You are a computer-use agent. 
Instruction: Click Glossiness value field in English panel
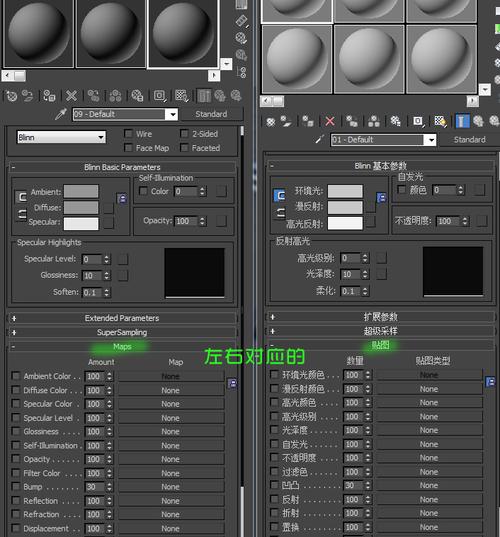(92, 276)
